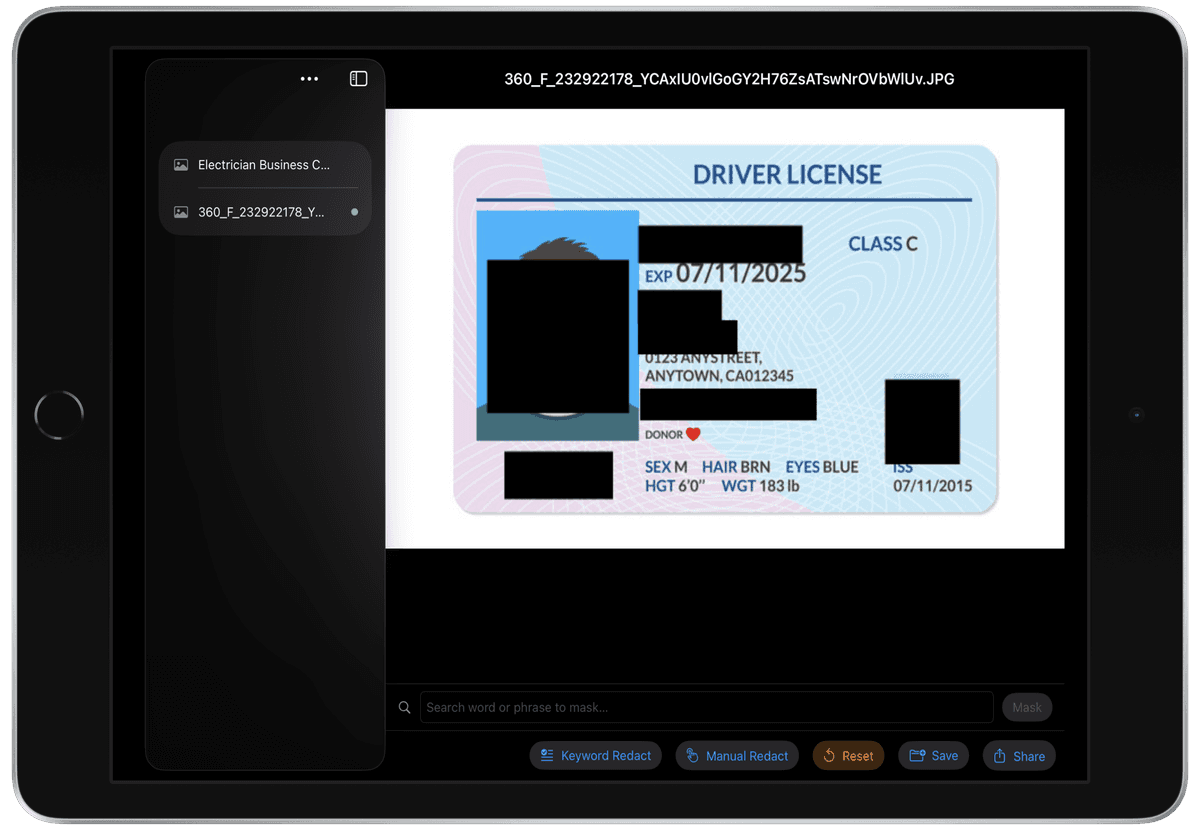
Task: Activate the Keyword Redact tool
Action: tap(596, 756)
